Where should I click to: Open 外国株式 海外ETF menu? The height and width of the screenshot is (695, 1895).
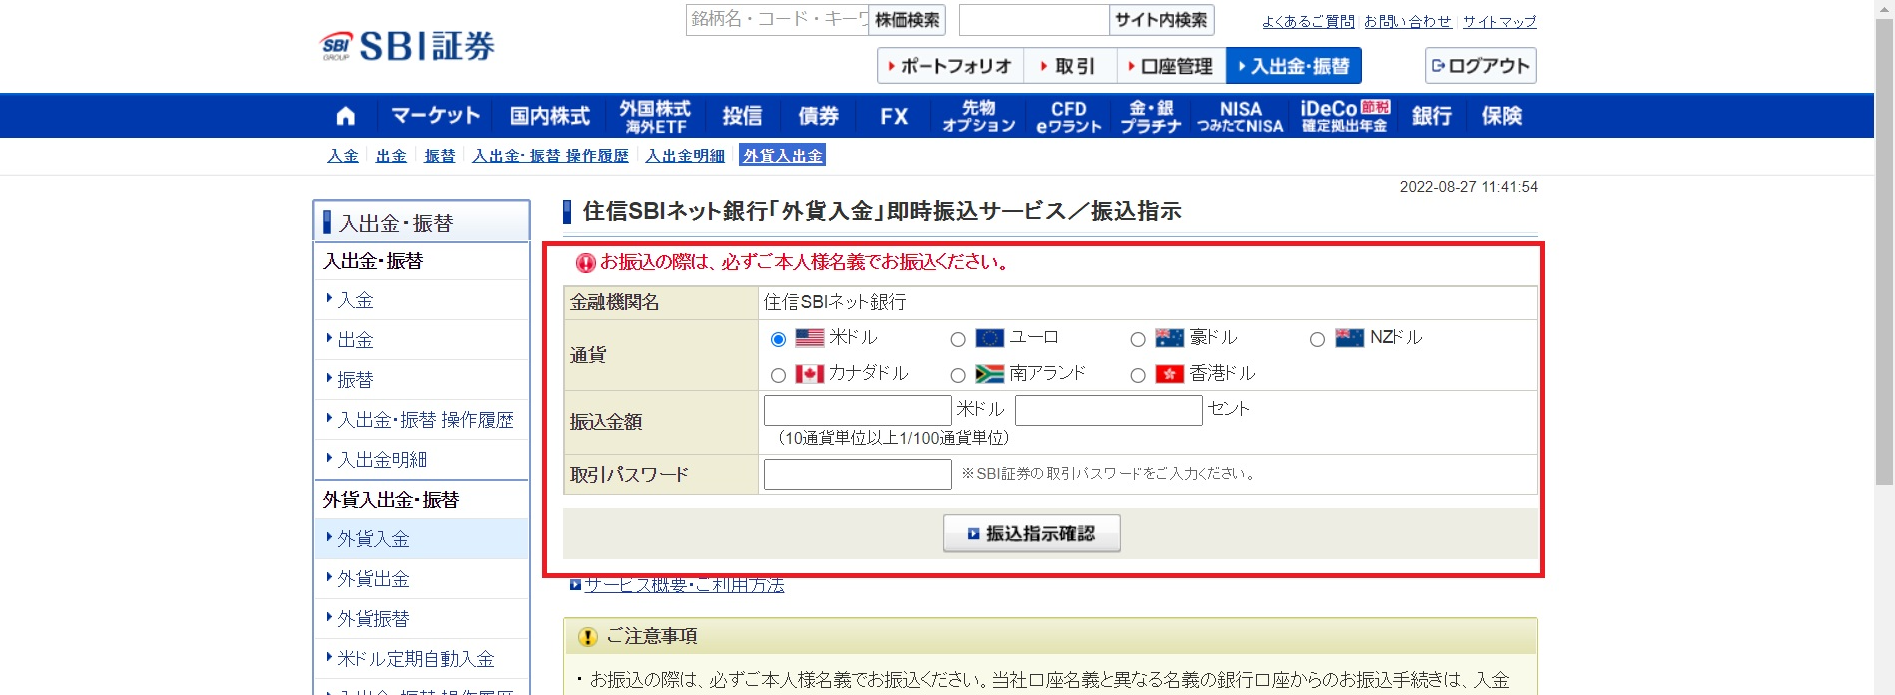[x=655, y=116]
